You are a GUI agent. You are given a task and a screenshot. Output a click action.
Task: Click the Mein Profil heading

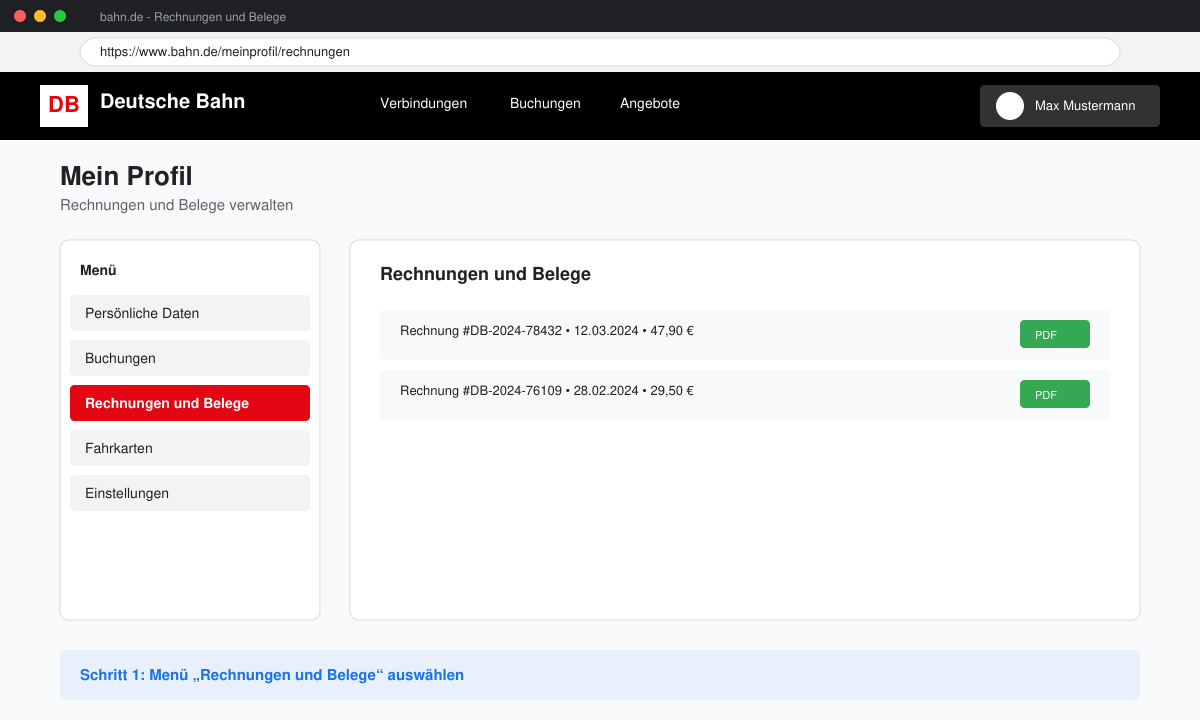(x=126, y=176)
